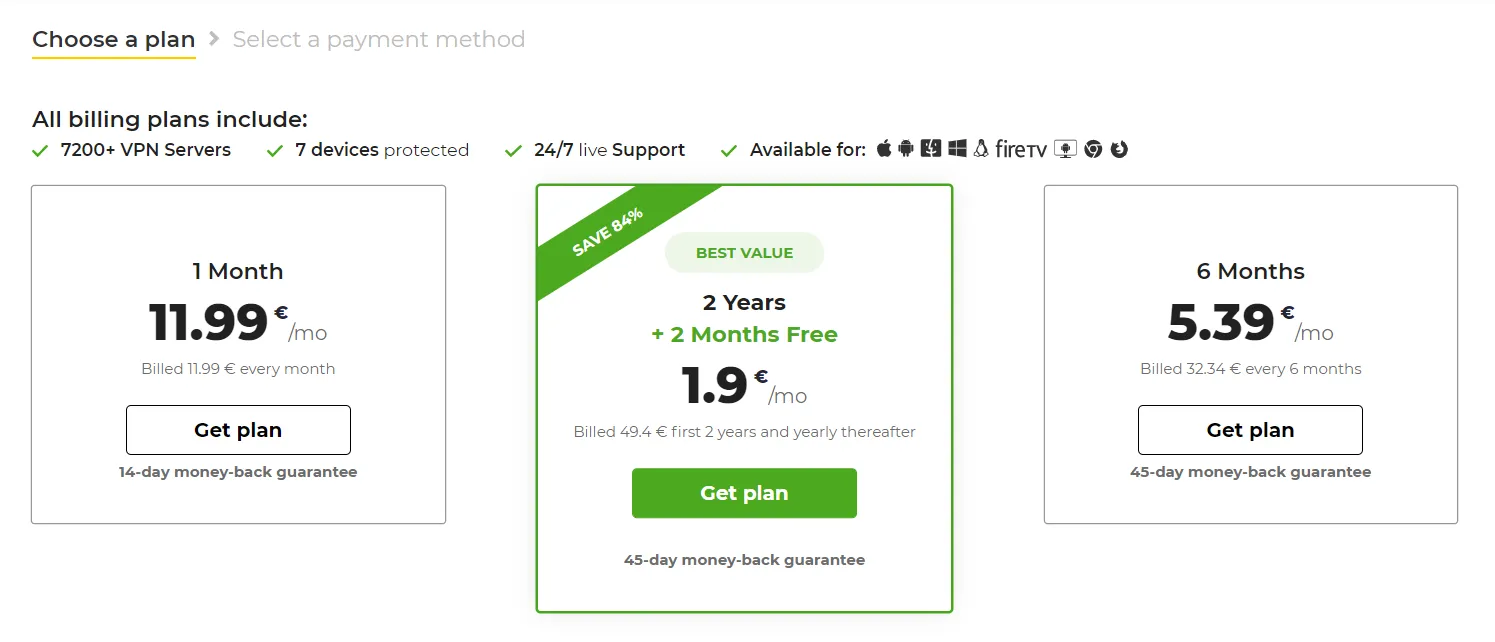Get plan for the 6 Months option
The width and height of the screenshot is (1495, 642).
click(1249, 429)
